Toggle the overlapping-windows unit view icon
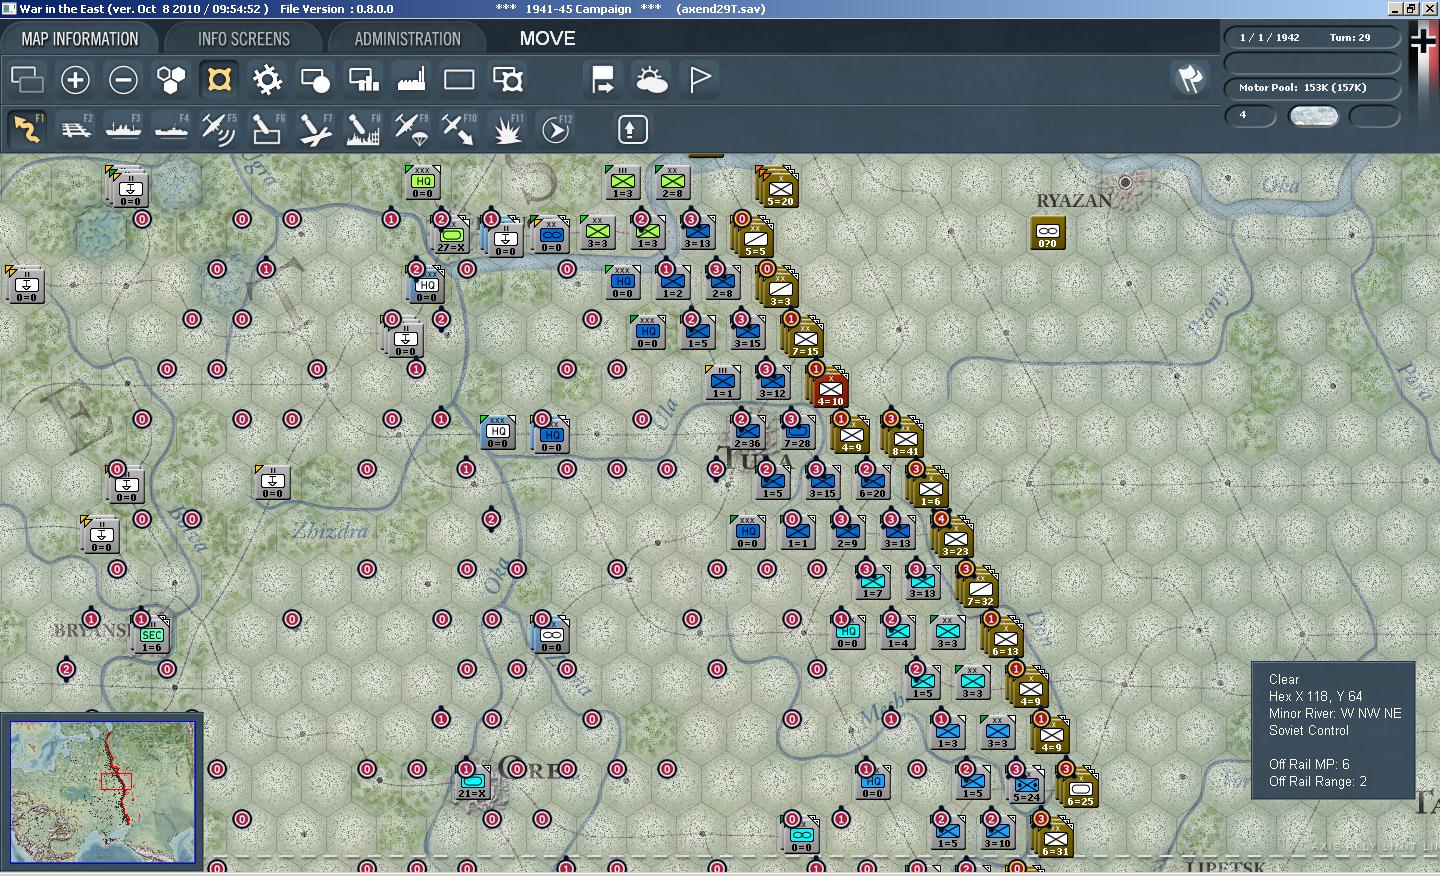 (27, 79)
